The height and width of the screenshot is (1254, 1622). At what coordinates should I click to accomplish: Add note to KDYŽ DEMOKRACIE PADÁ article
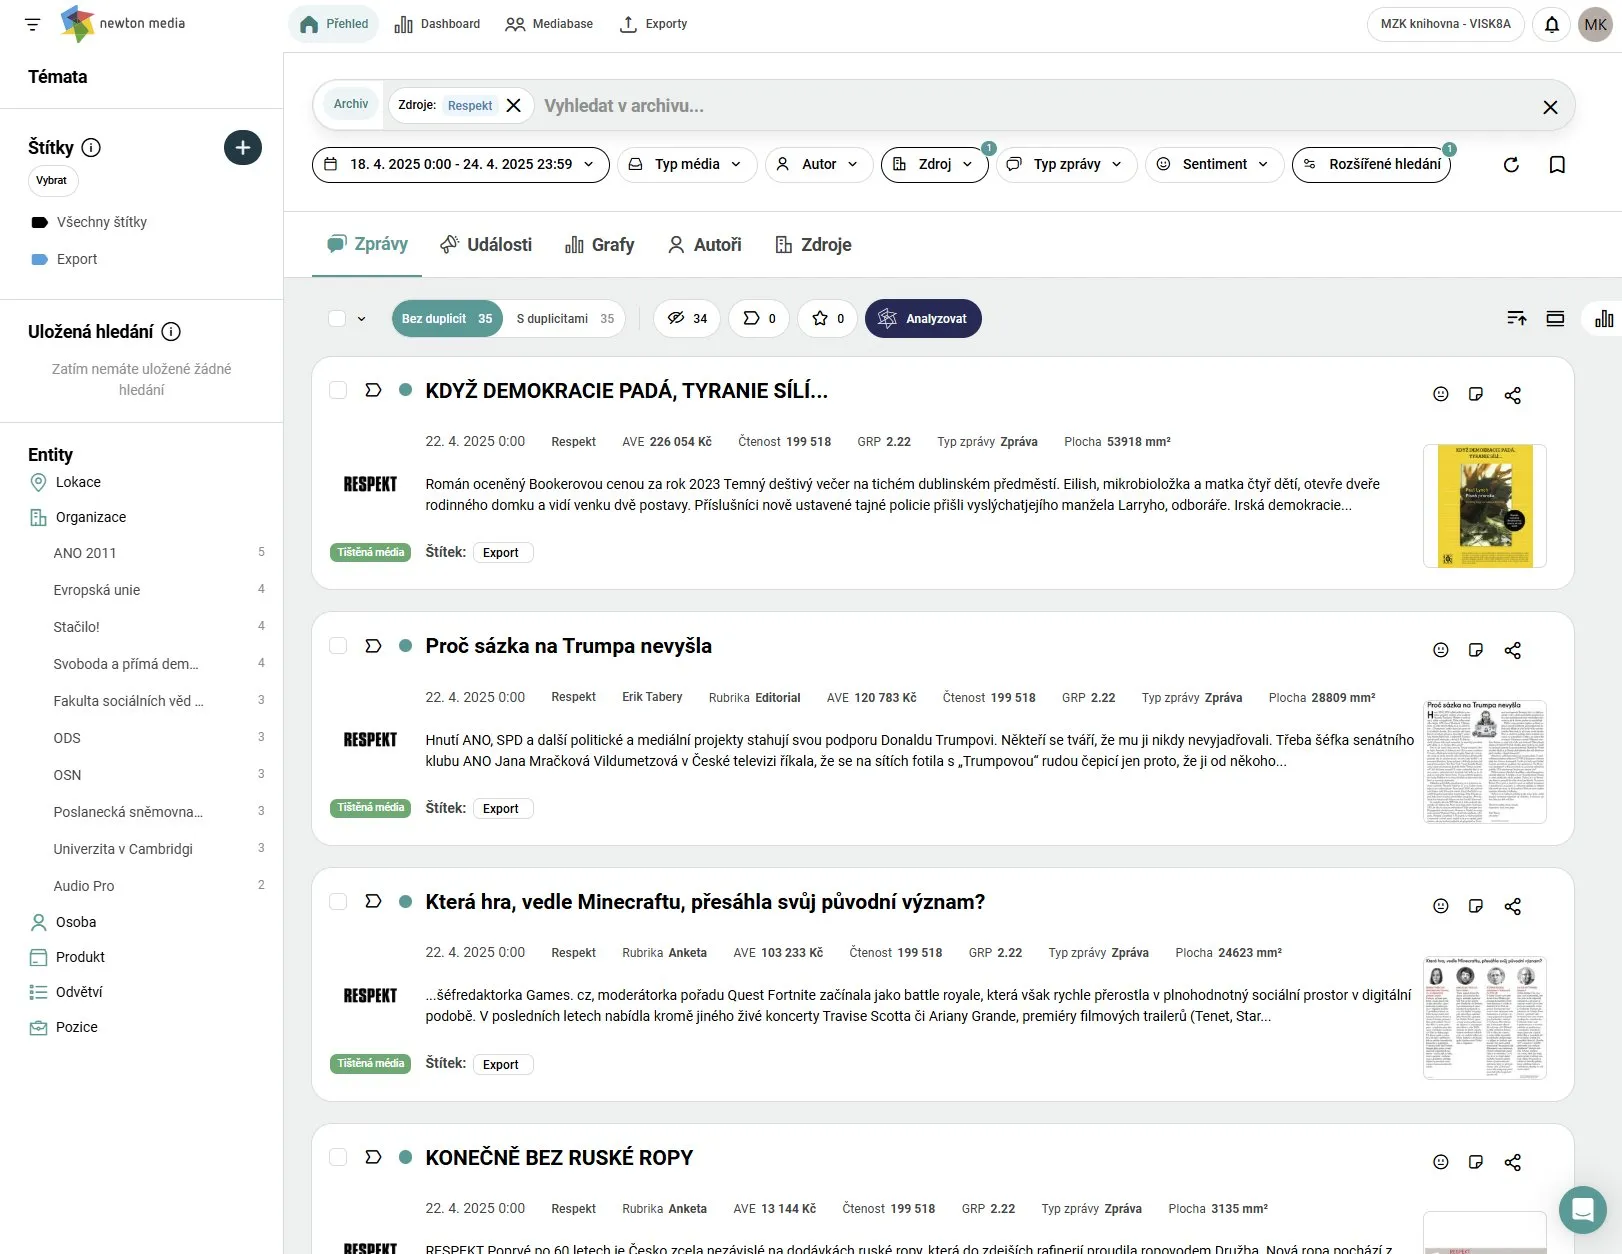pos(1476,394)
